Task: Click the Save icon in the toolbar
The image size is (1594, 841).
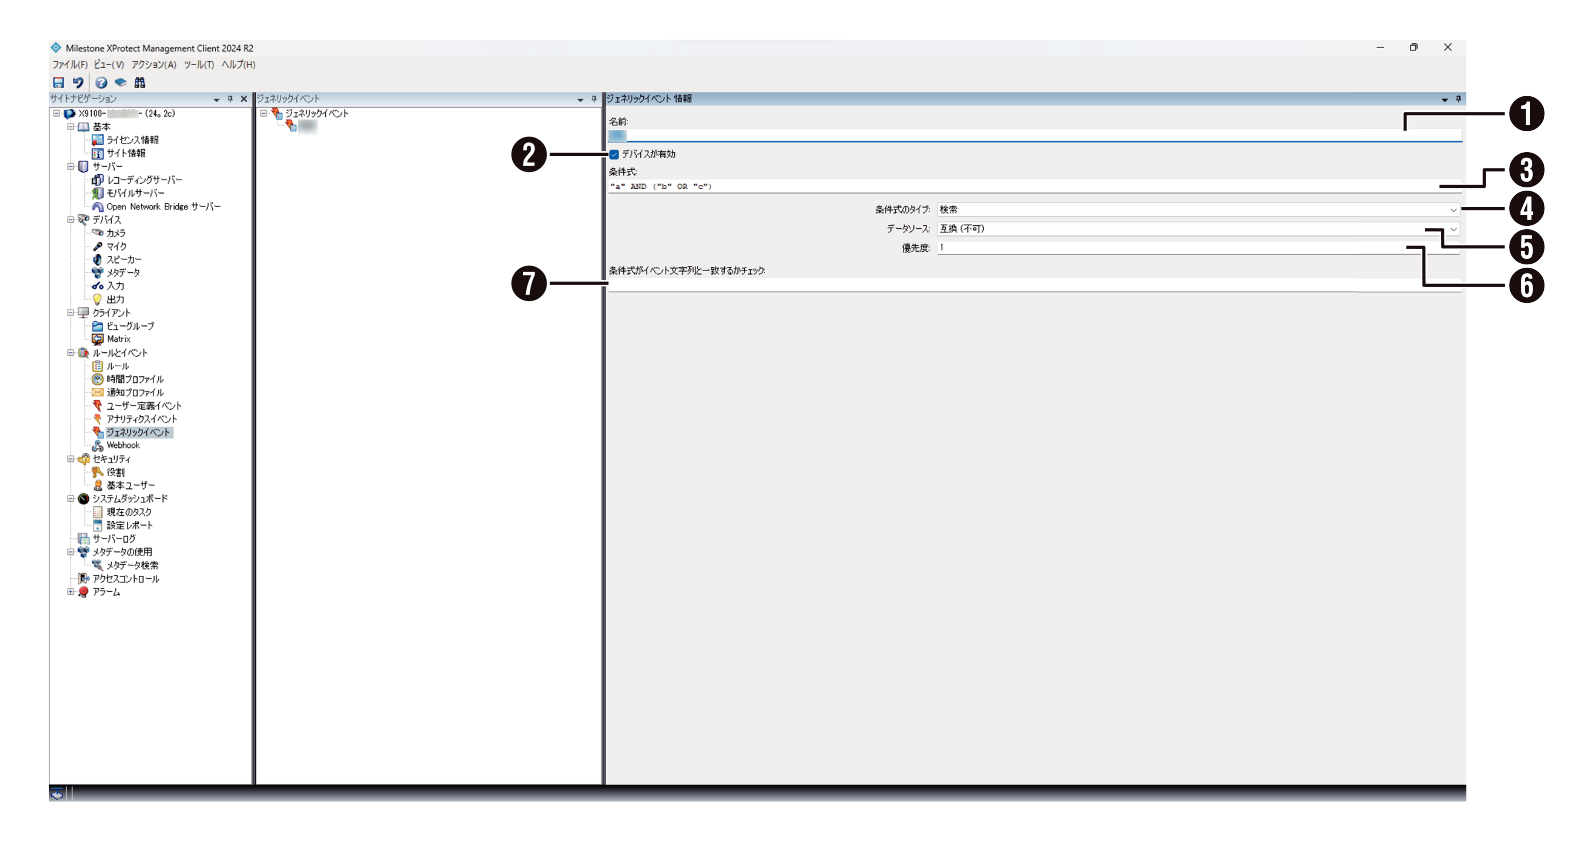Action: click(58, 83)
